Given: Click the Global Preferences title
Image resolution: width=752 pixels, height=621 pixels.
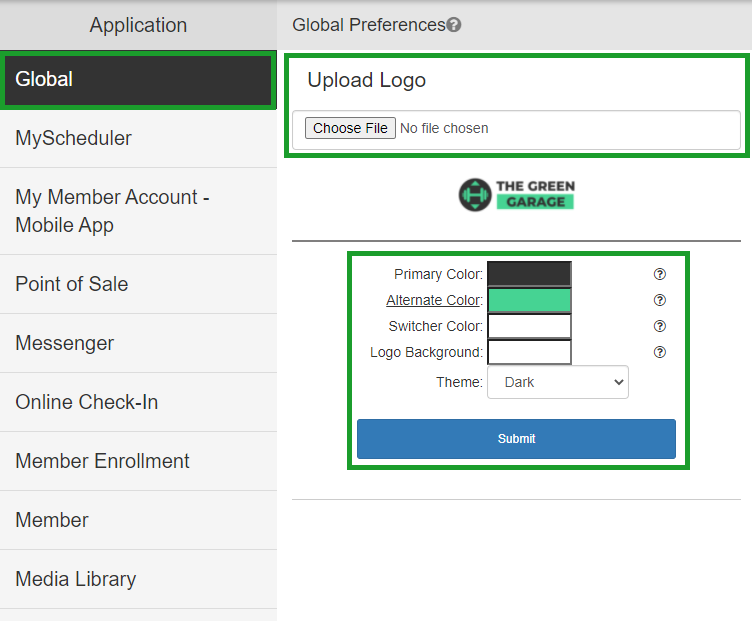Looking at the screenshot, I should coord(369,24).
